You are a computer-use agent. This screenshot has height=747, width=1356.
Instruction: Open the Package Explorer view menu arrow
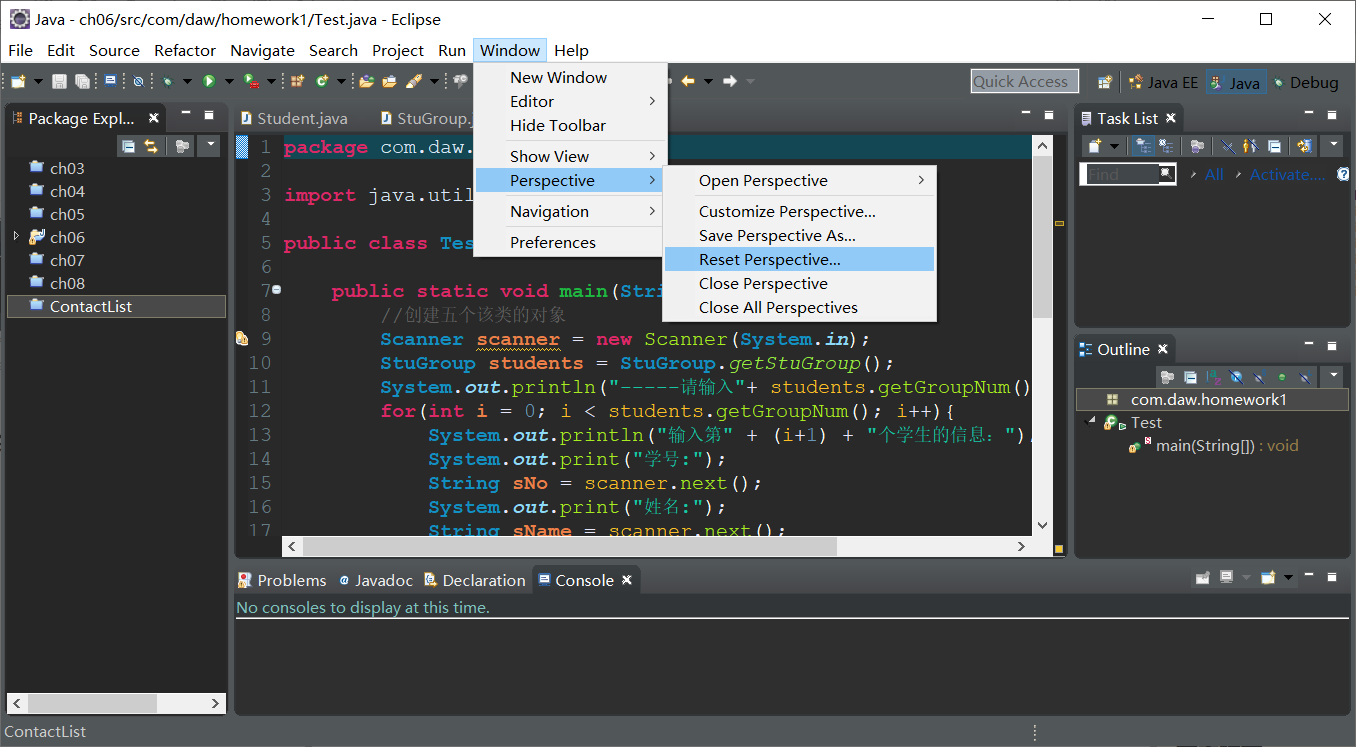[x=208, y=146]
